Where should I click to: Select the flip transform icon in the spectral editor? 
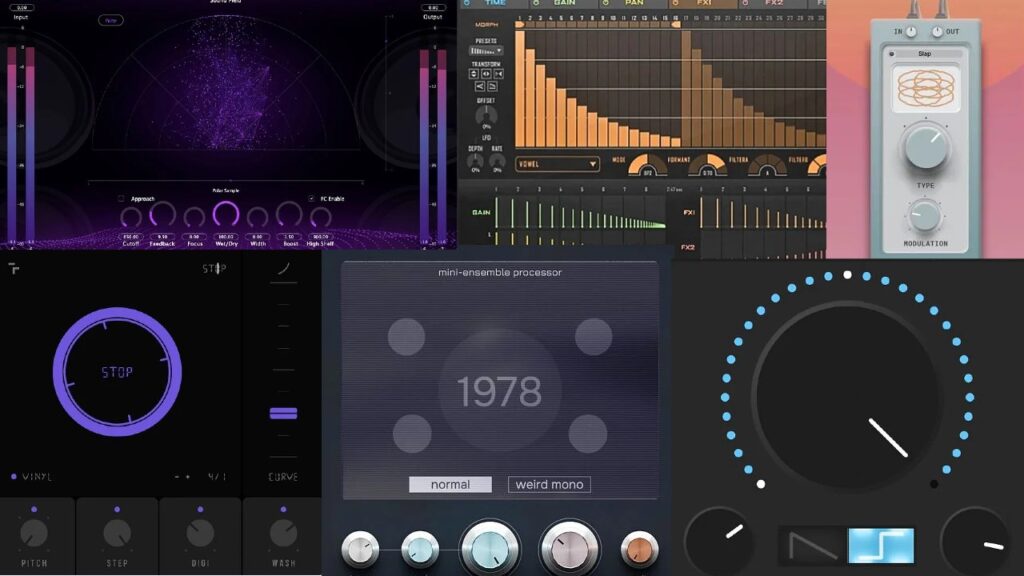[498, 73]
